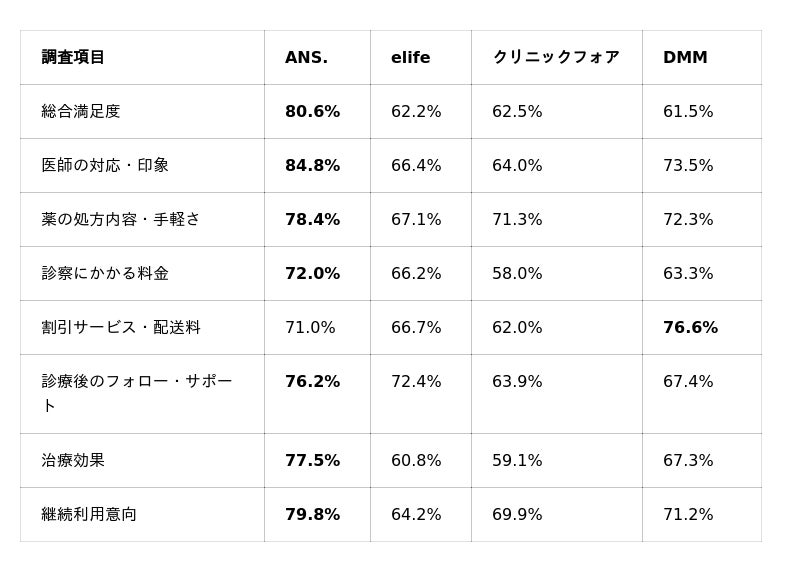The image size is (800, 572).
Task: Select the 総合満足度 row label
Action: pyautogui.click(x=81, y=111)
